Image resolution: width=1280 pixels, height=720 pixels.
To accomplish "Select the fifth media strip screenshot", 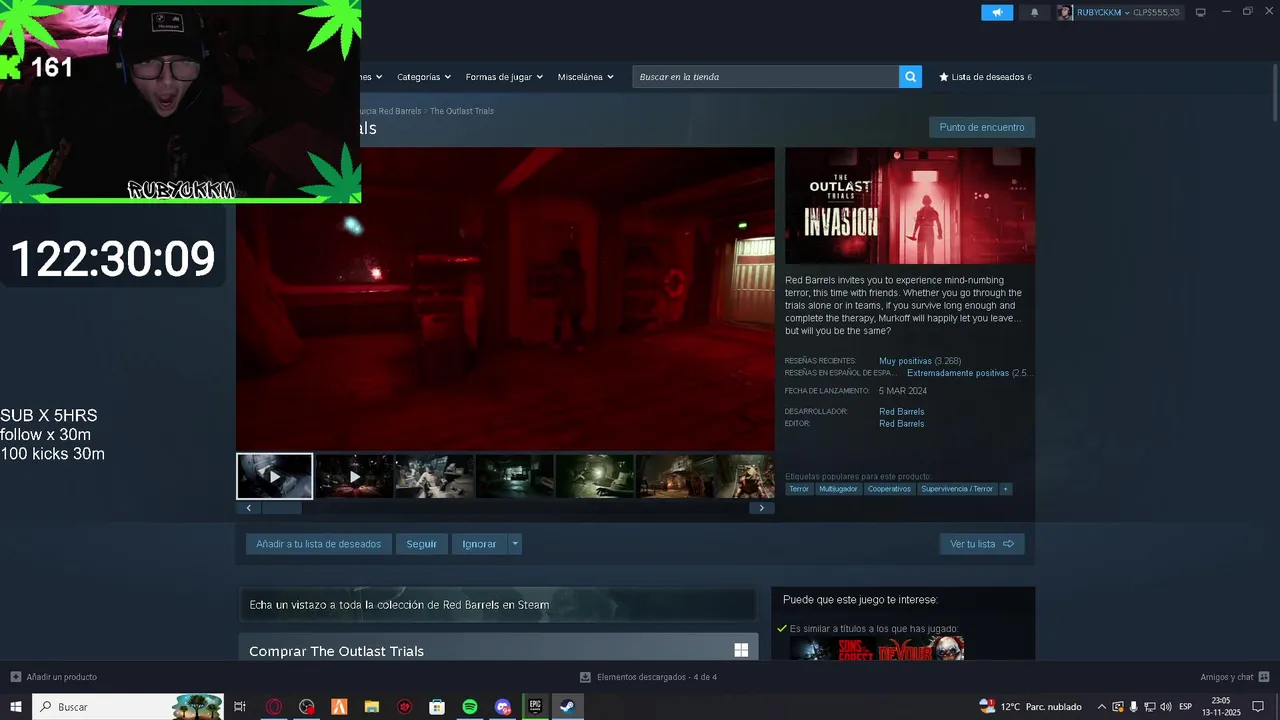I will 594,476.
